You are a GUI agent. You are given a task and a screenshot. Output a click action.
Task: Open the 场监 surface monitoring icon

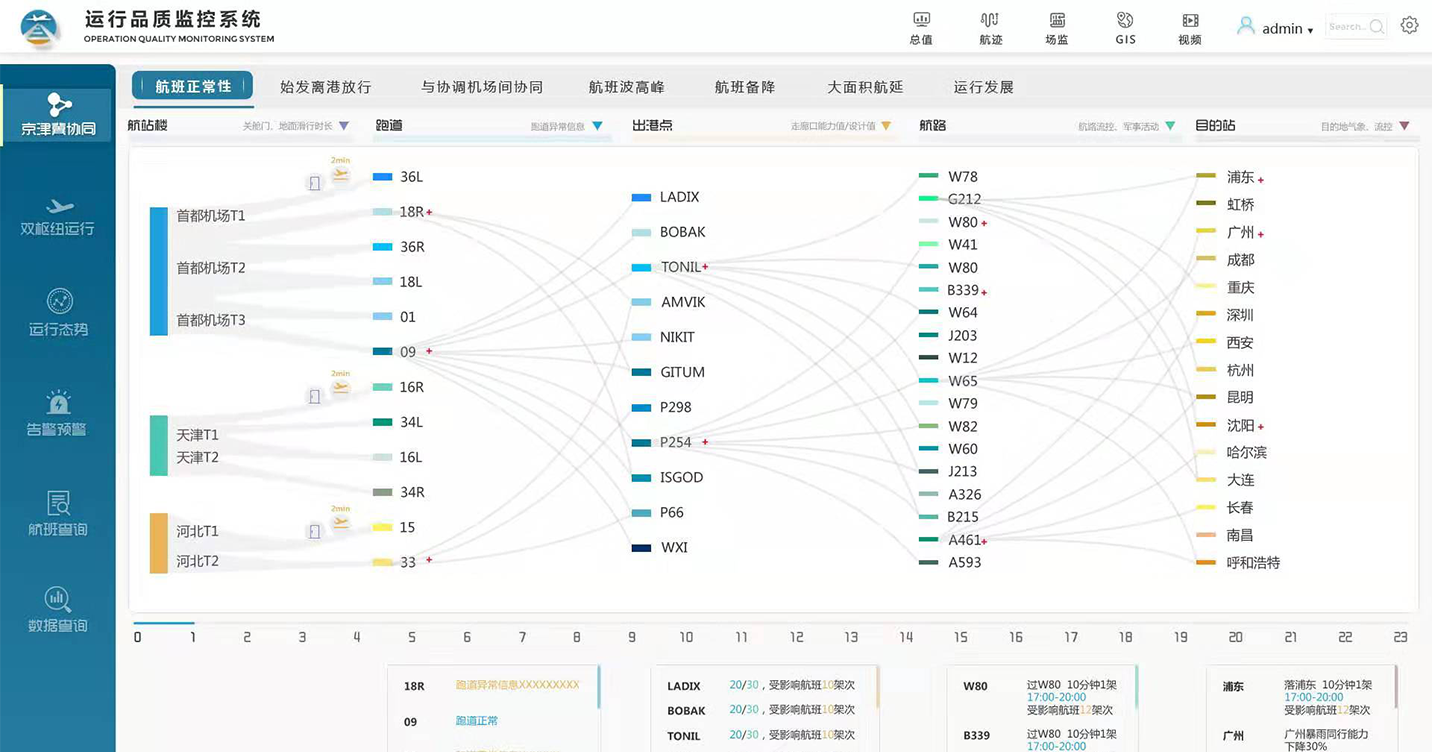pos(1056,27)
